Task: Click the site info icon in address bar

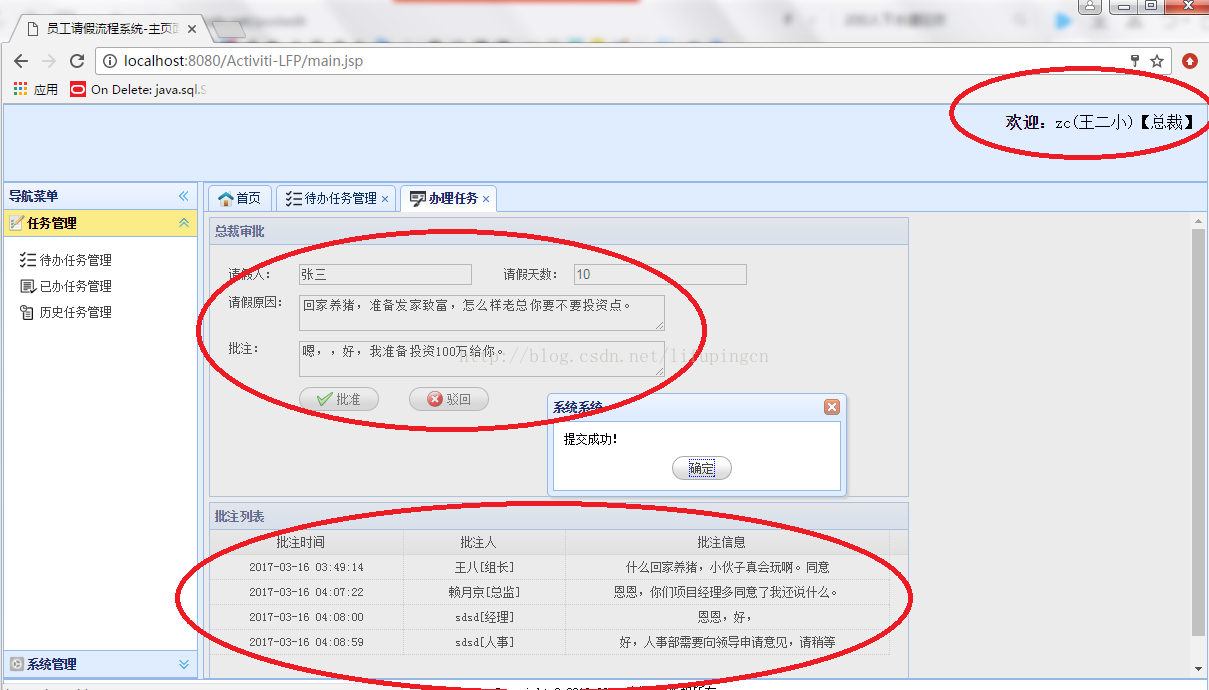Action: 110,61
